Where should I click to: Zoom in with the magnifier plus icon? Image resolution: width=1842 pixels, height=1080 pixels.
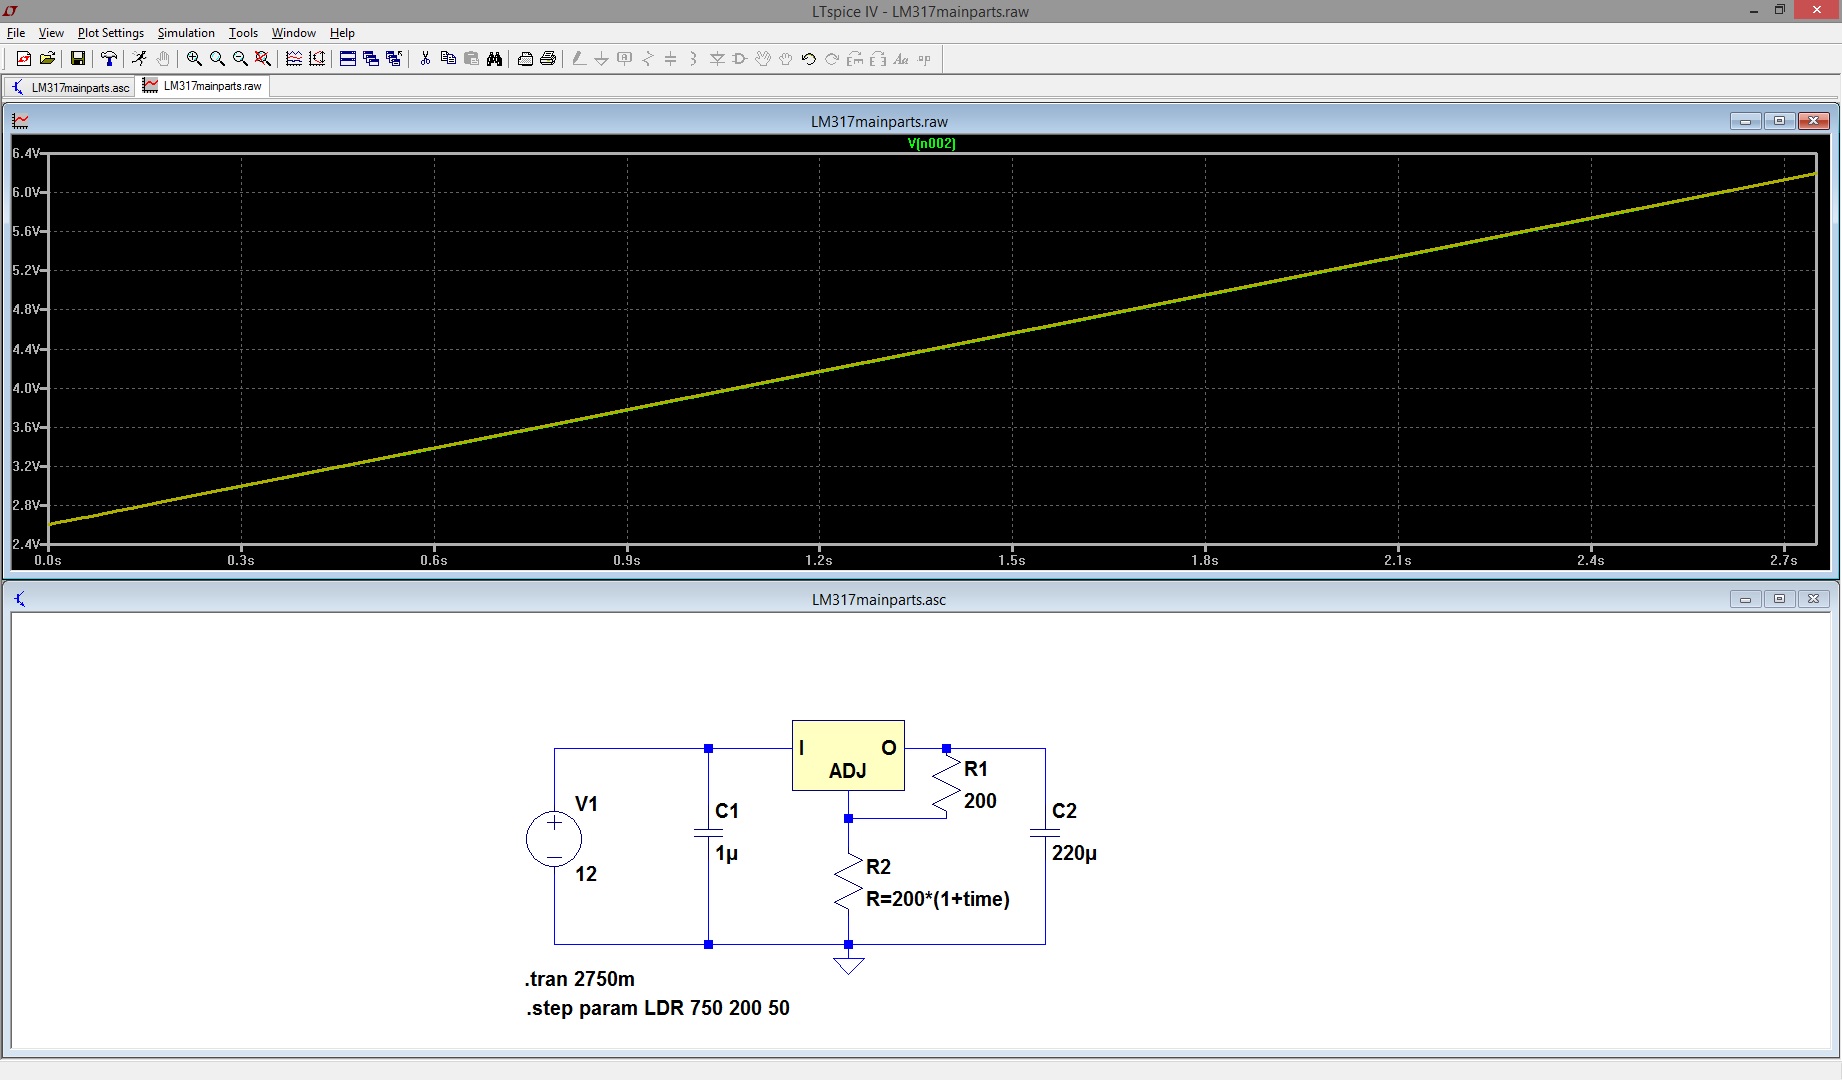[194, 59]
